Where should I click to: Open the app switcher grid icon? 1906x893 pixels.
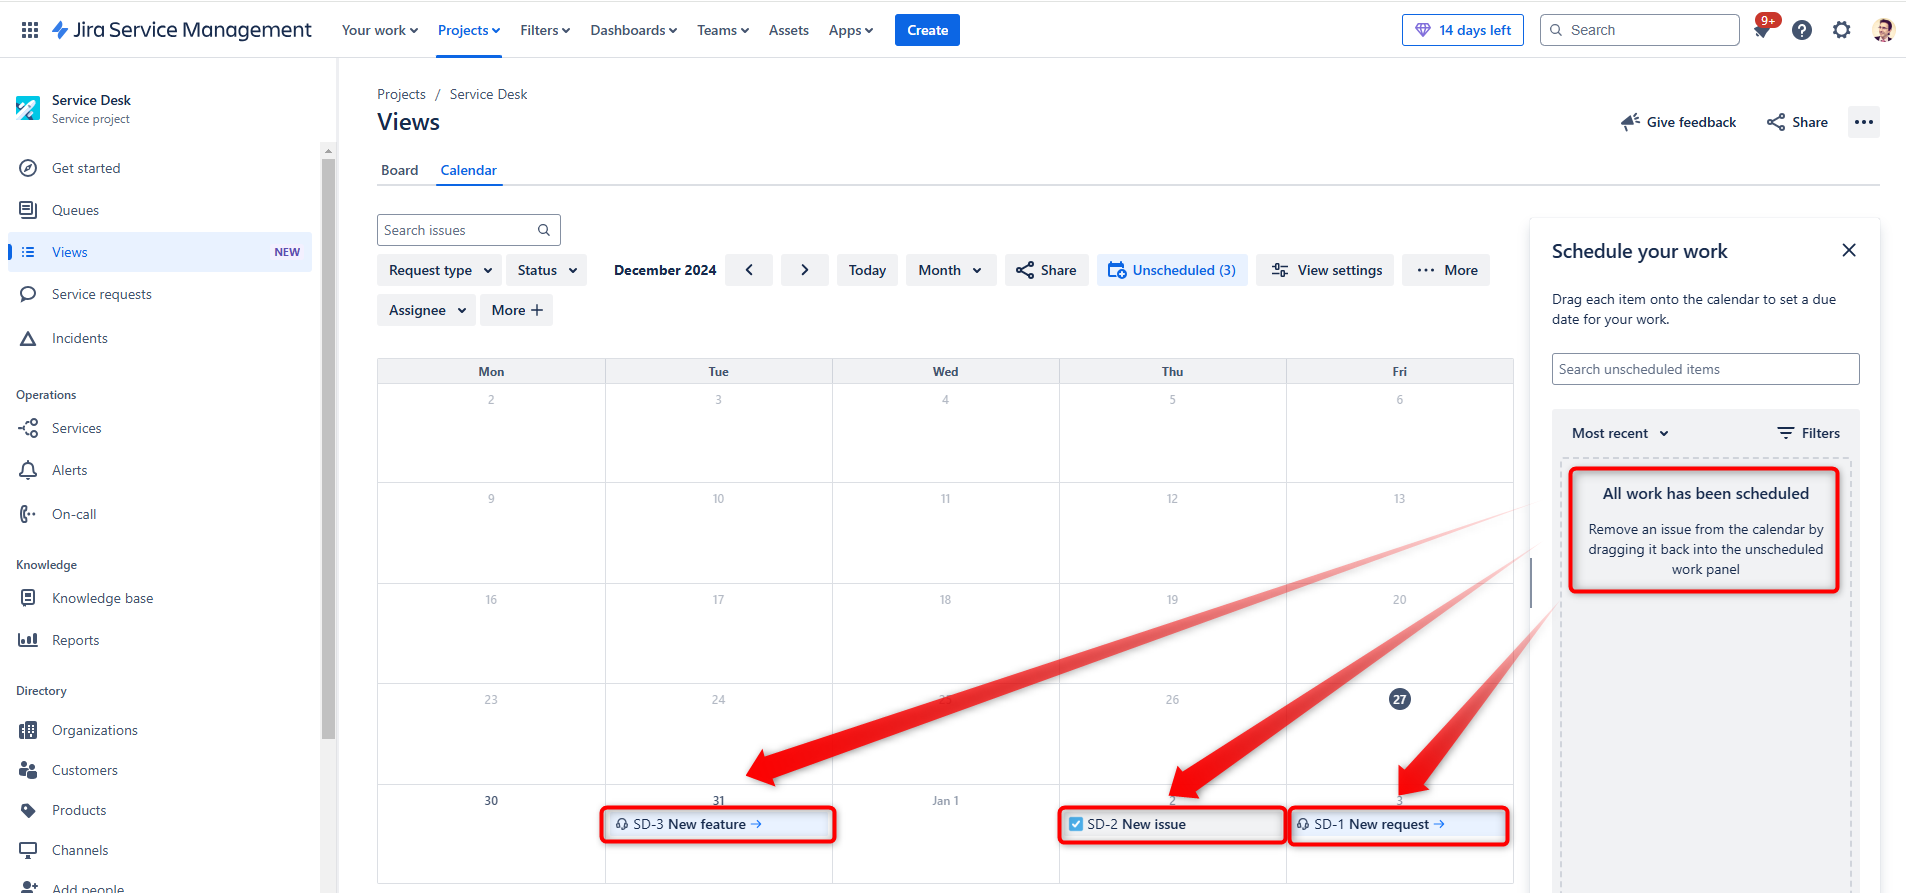tap(30, 30)
